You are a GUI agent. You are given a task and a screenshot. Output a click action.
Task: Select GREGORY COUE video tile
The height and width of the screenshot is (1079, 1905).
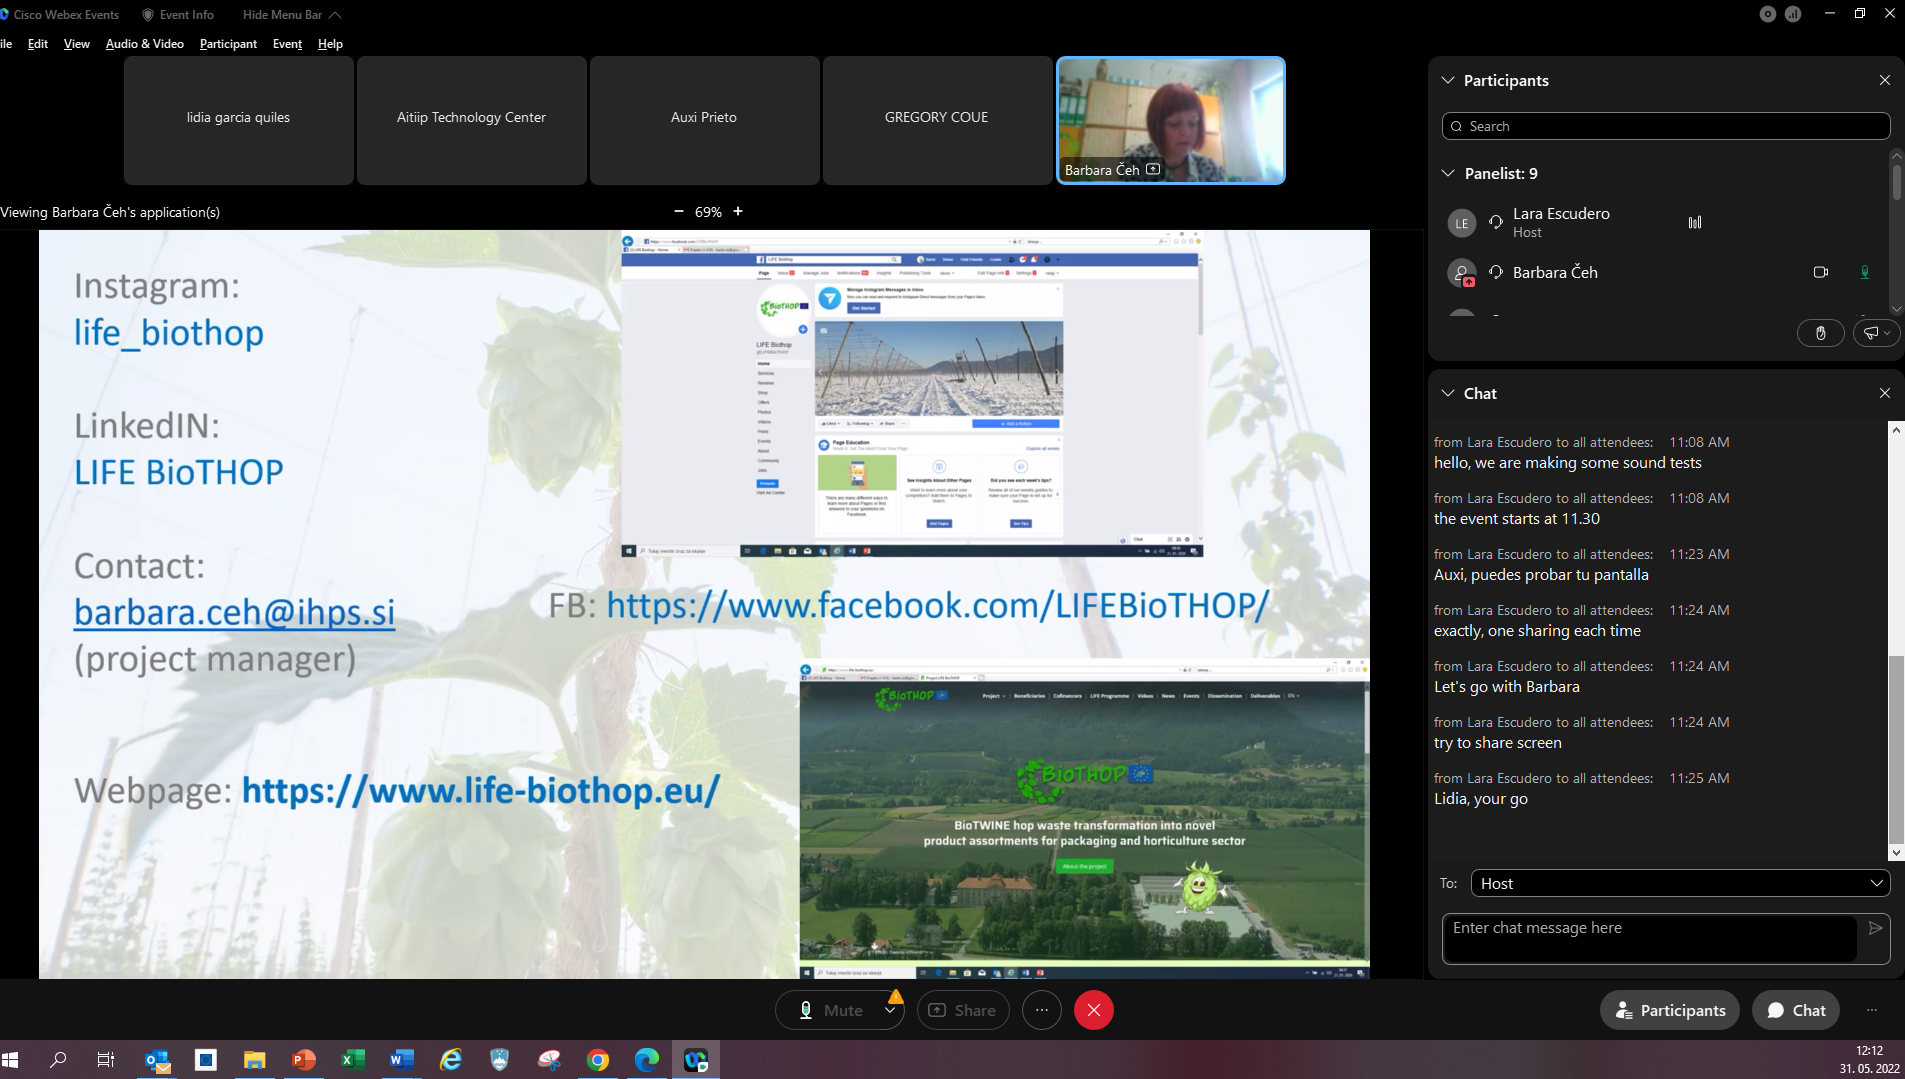click(937, 120)
